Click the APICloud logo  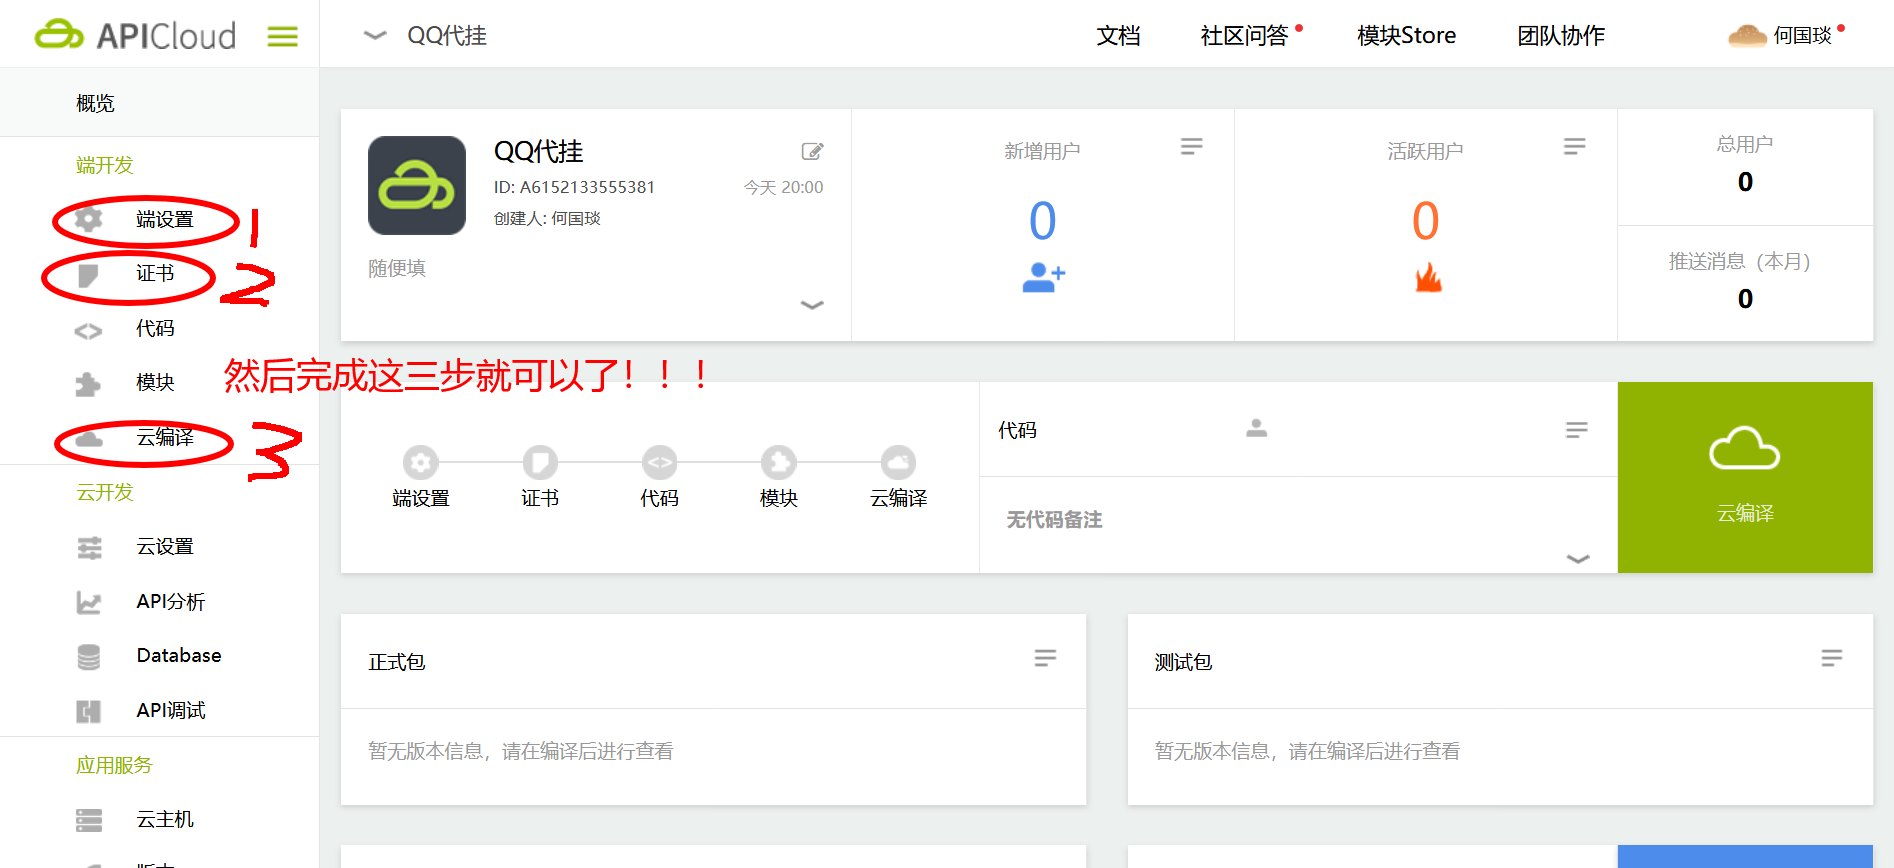coord(136,35)
